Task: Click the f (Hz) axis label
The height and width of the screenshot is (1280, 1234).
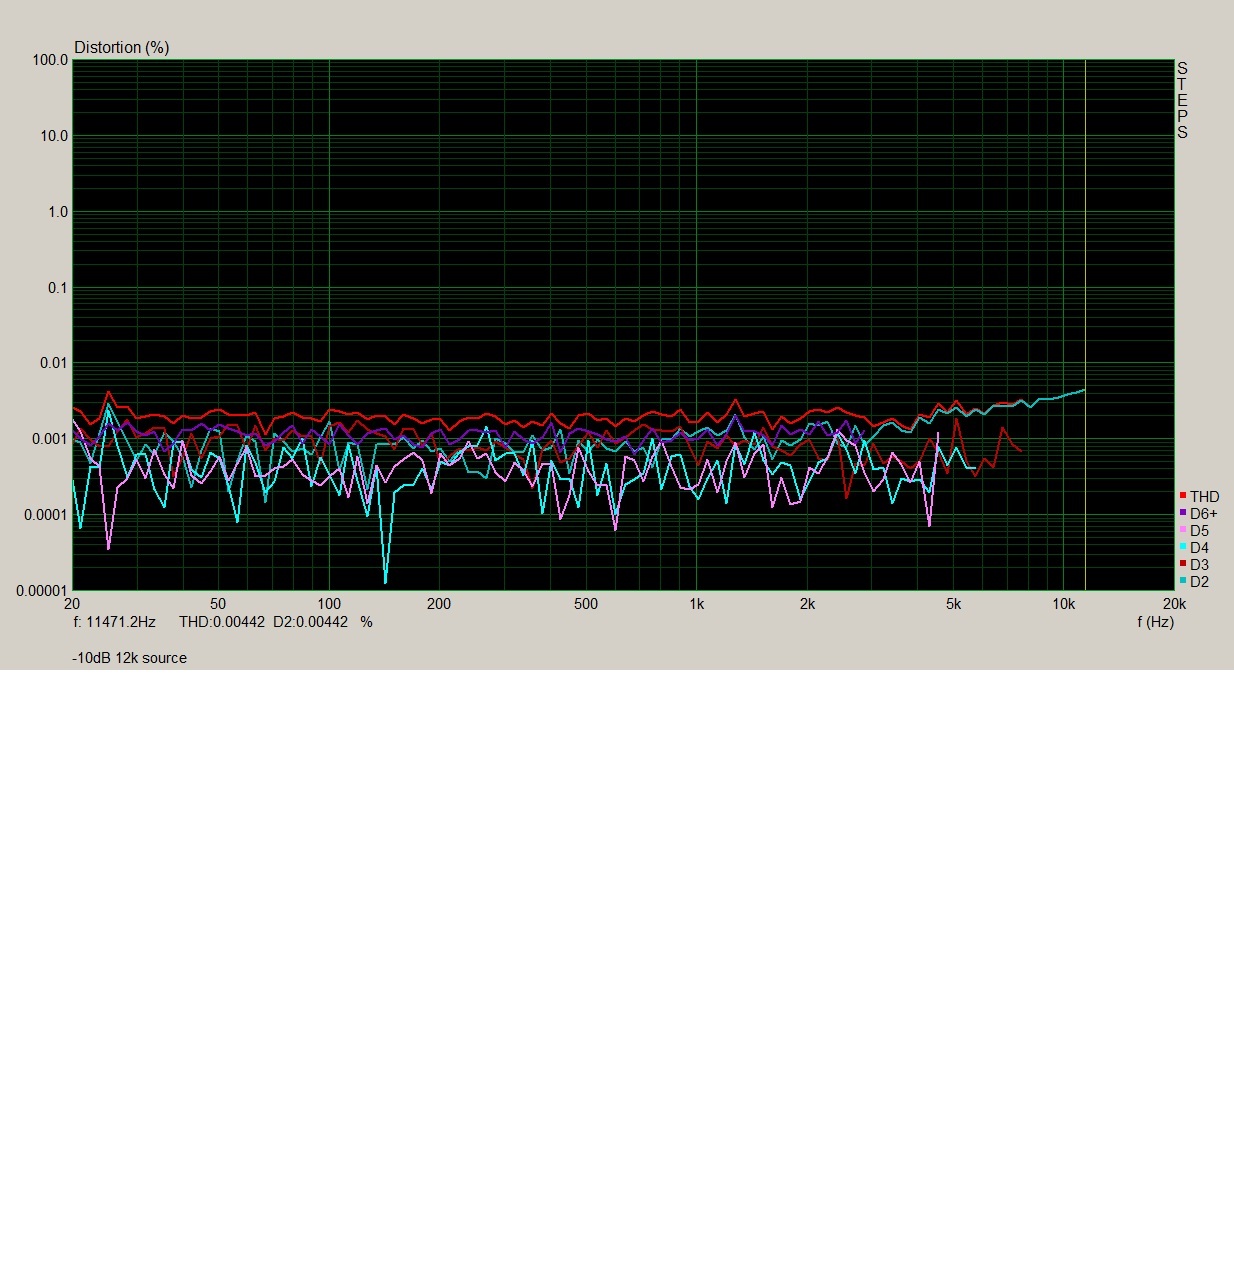Action: (1155, 622)
